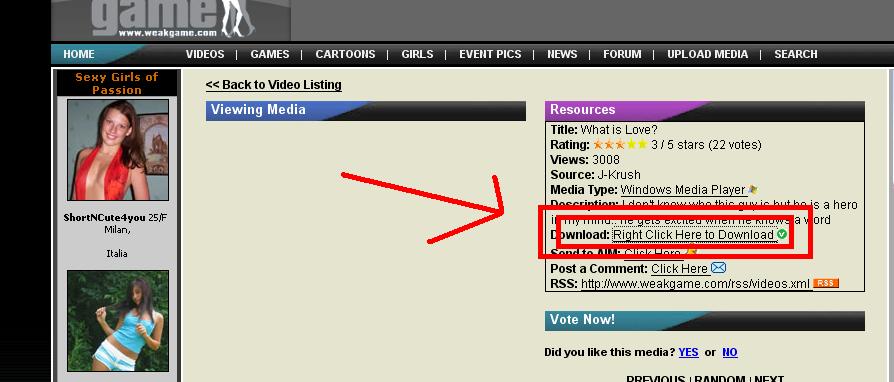Go to the VIDEOS section
The width and height of the screenshot is (894, 382).
205,54
